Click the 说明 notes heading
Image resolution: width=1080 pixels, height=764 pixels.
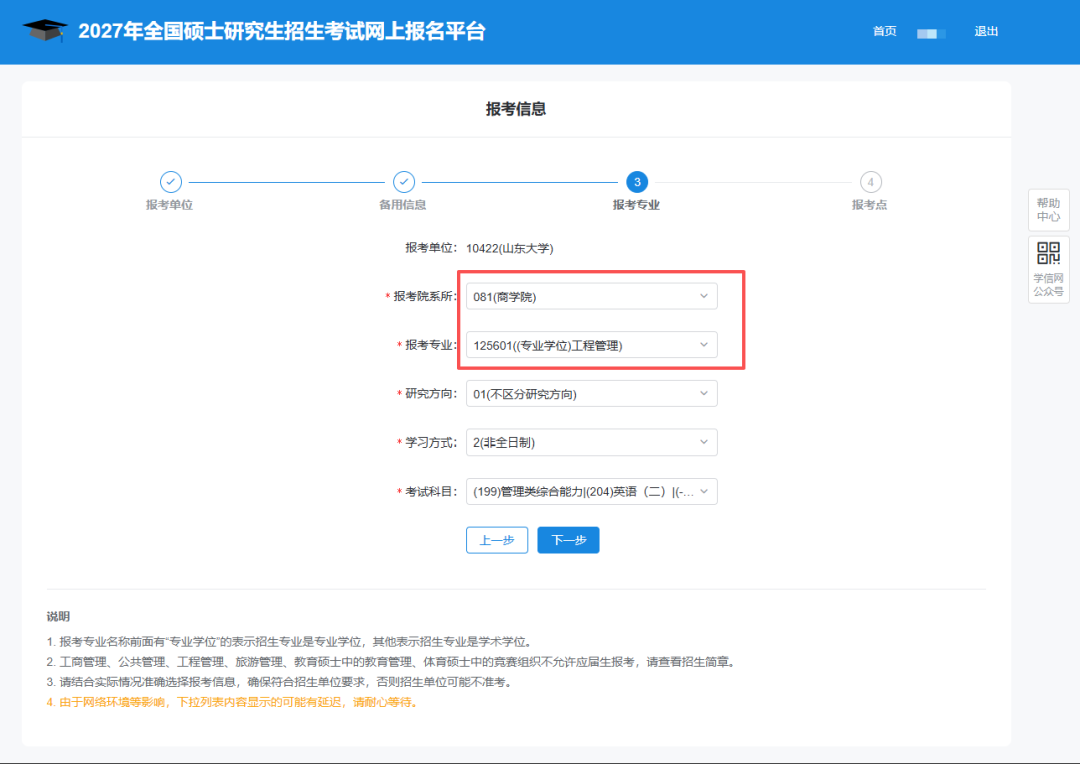59,616
